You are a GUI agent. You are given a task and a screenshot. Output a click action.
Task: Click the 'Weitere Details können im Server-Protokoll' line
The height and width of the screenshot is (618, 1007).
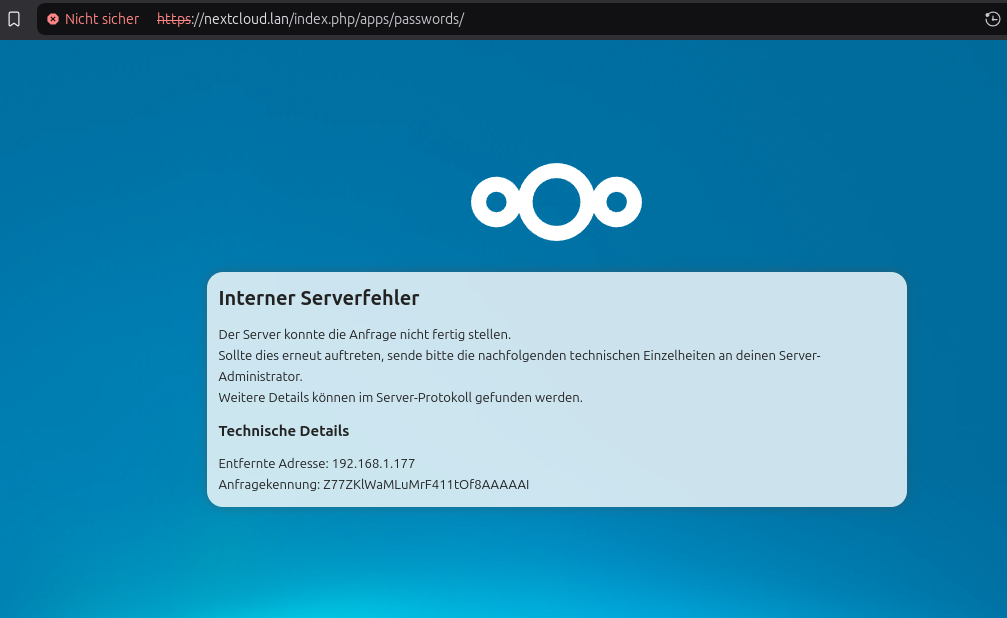coord(400,398)
